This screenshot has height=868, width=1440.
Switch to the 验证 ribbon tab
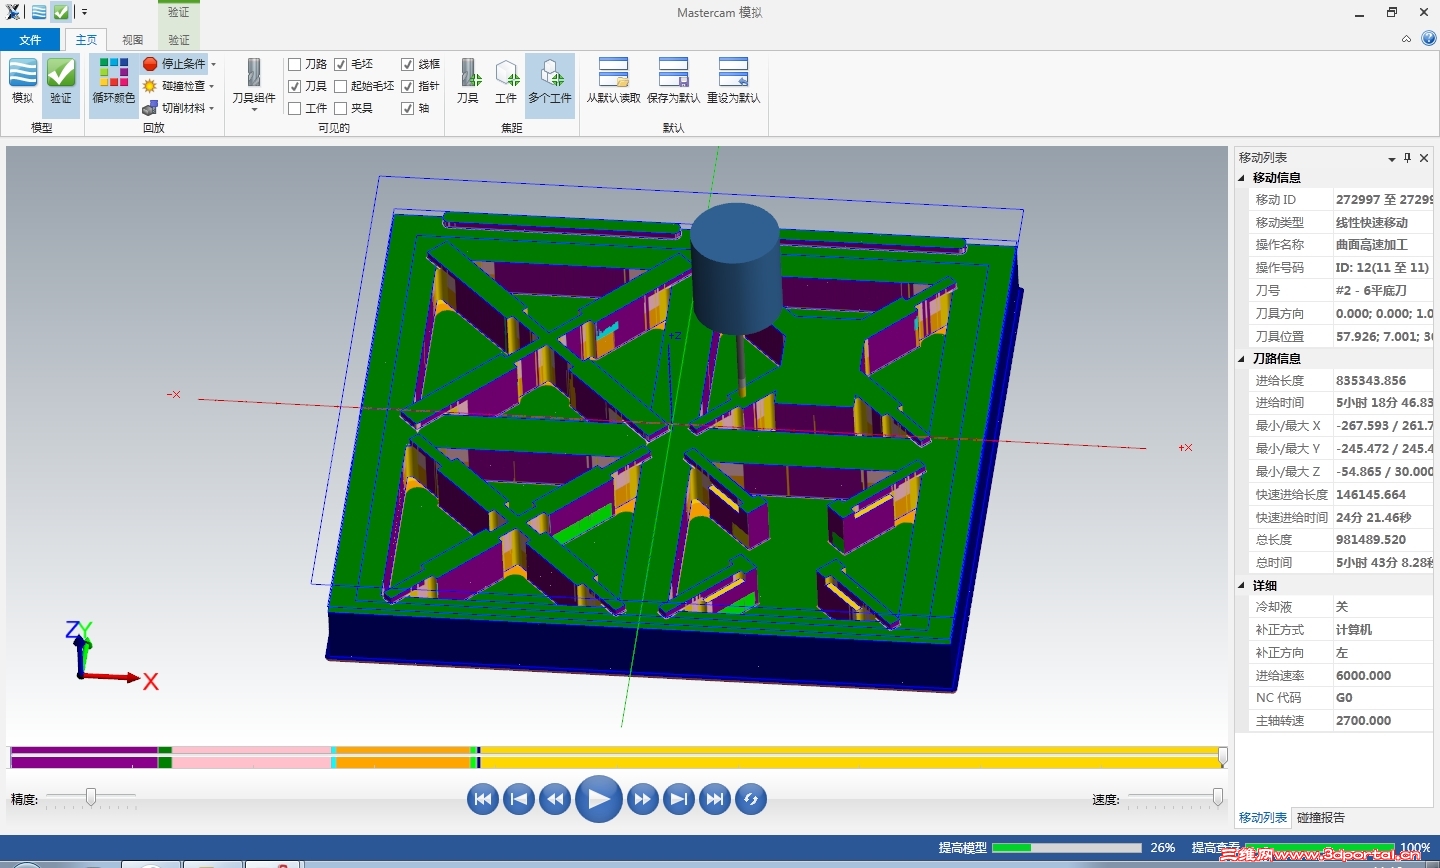(x=179, y=40)
